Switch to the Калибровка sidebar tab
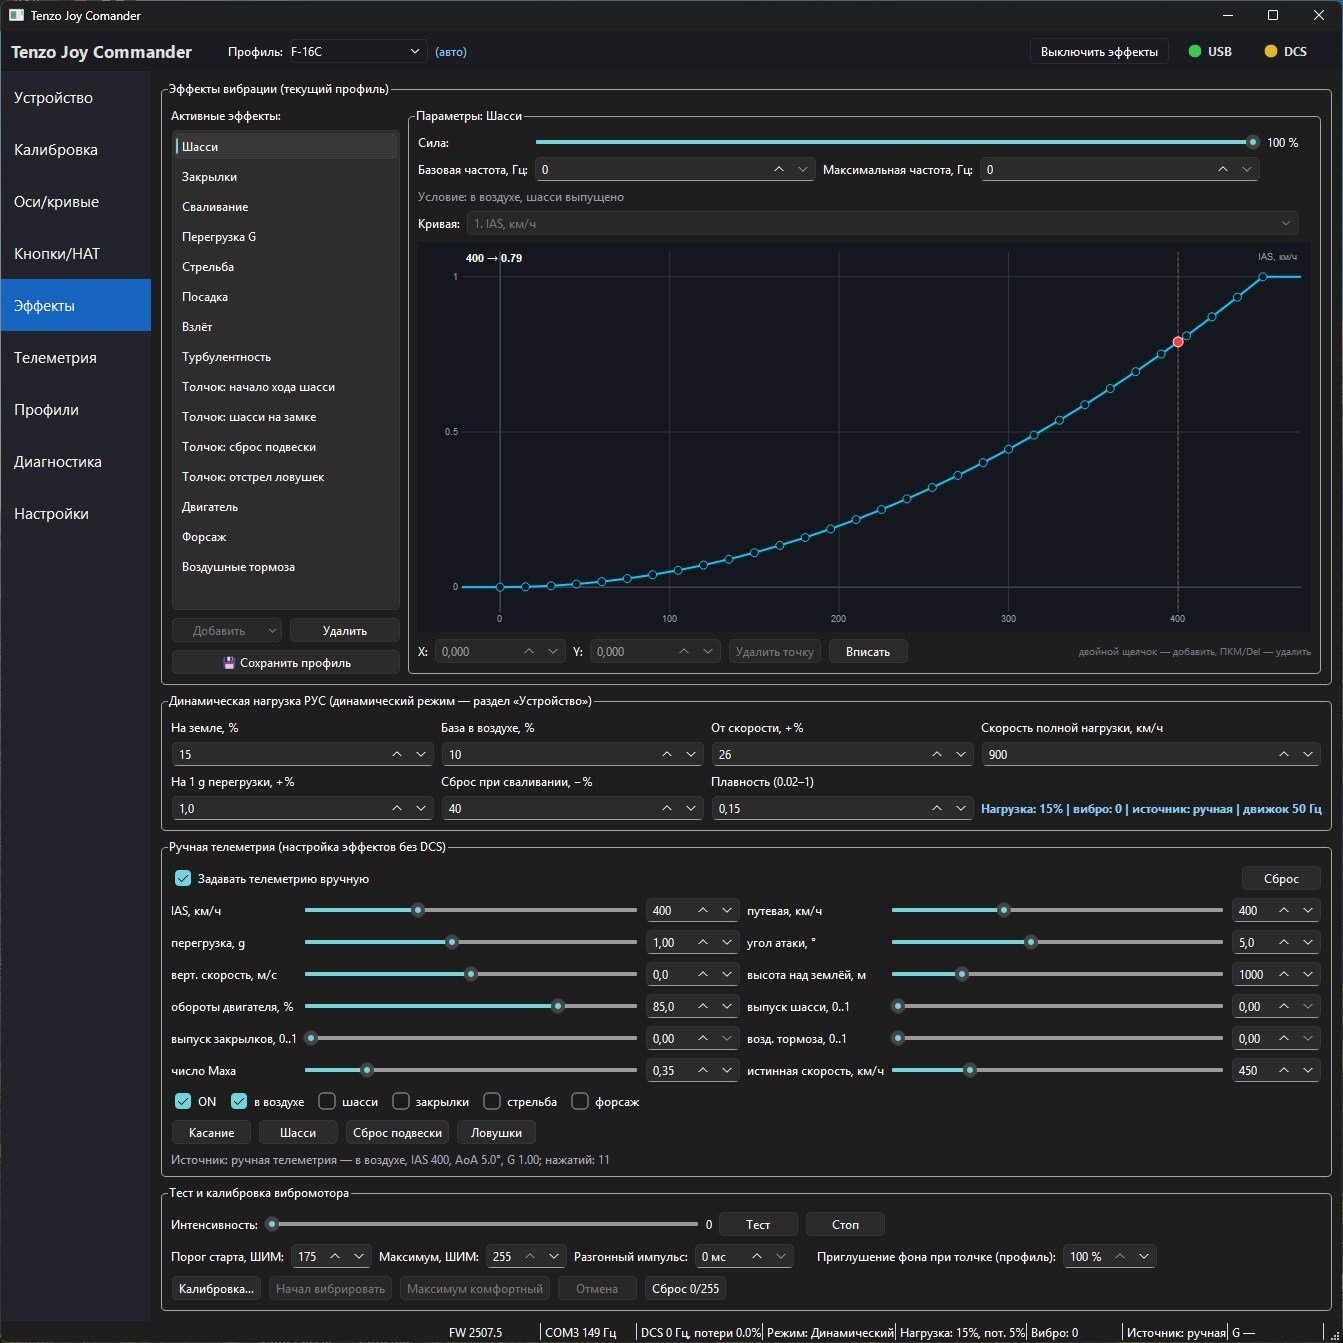1343x1343 pixels. pos(76,150)
